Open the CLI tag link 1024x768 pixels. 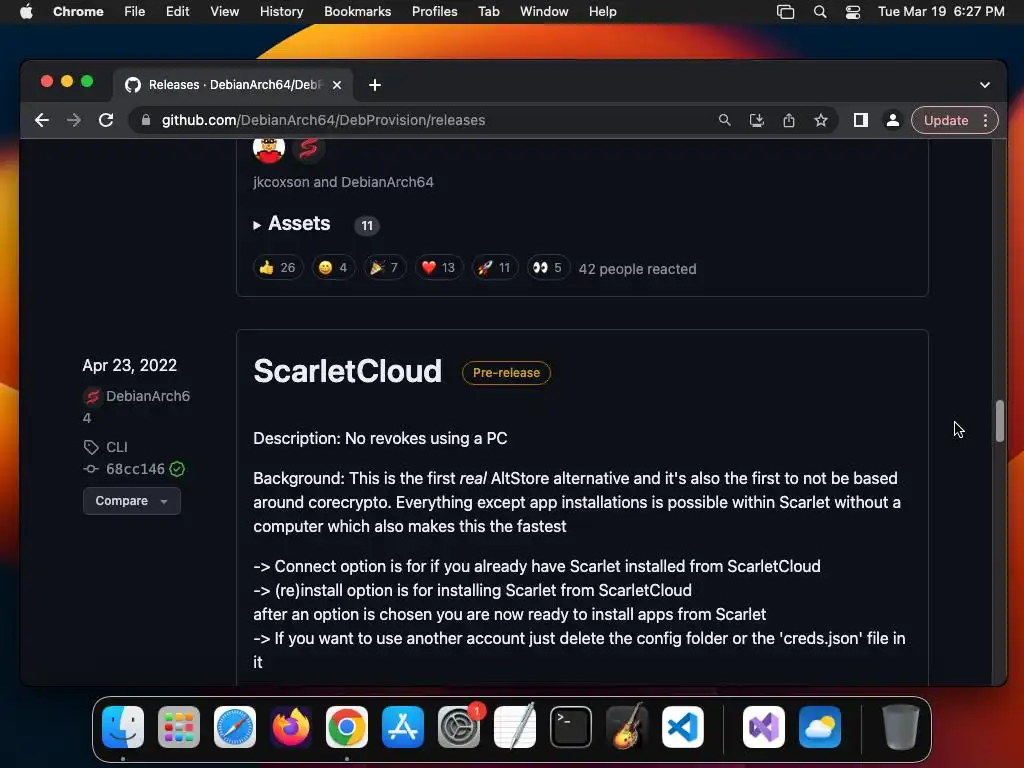[117, 447]
